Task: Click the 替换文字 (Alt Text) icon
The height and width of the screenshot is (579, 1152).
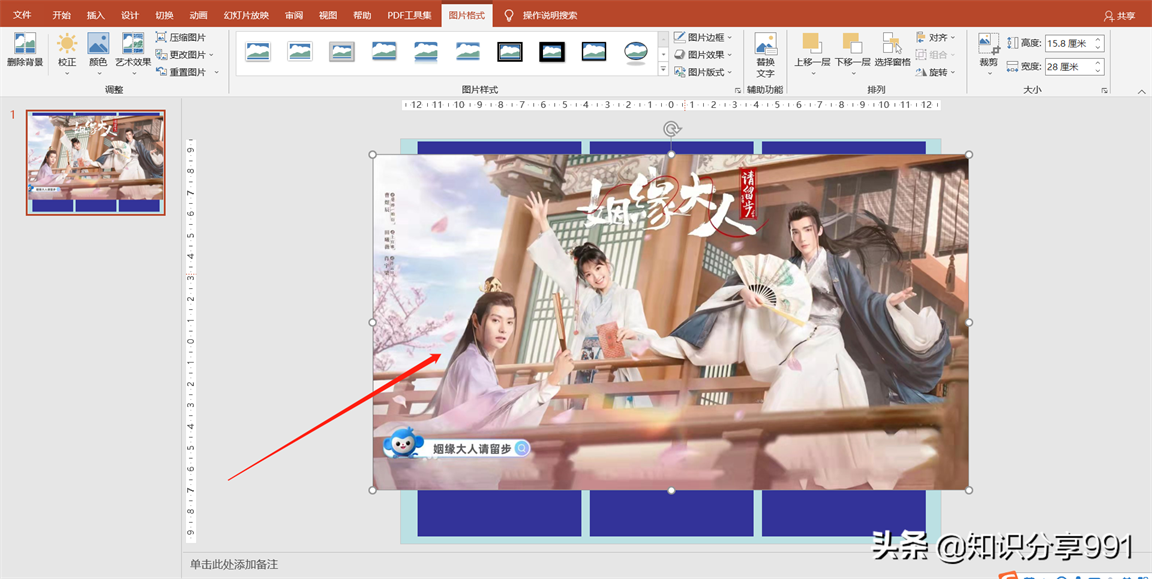Action: pyautogui.click(x=765, y=44)
